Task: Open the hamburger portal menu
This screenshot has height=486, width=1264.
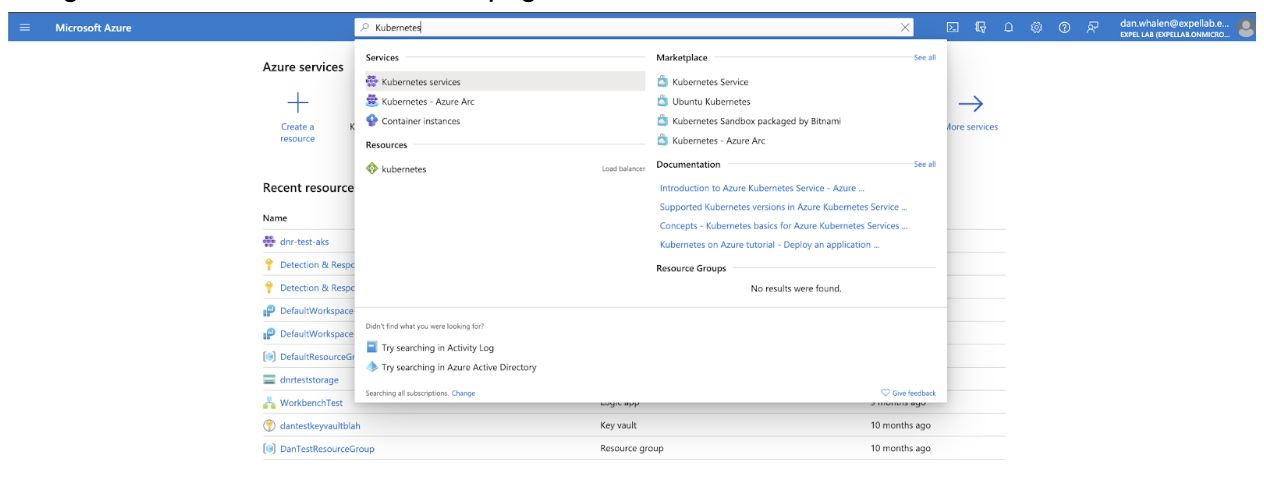Action: (x=24, y=28)
